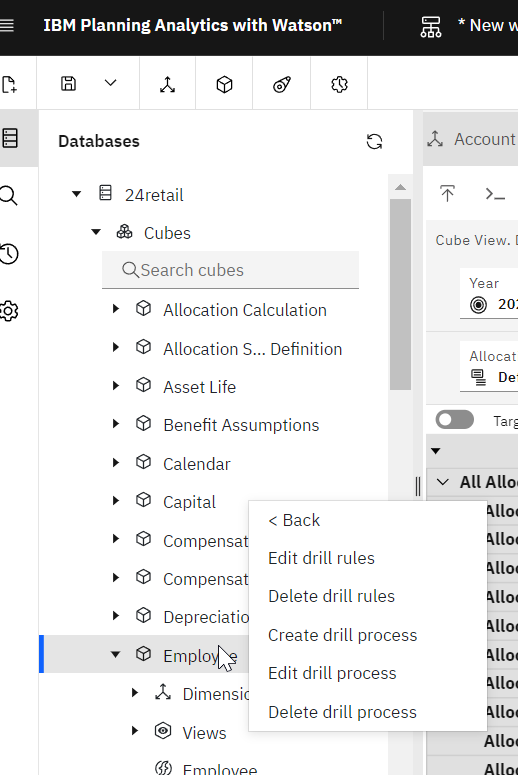Expand the Capital cube
Screen dimensions: 518x775
pyautogui.click(x=116, y=501)
